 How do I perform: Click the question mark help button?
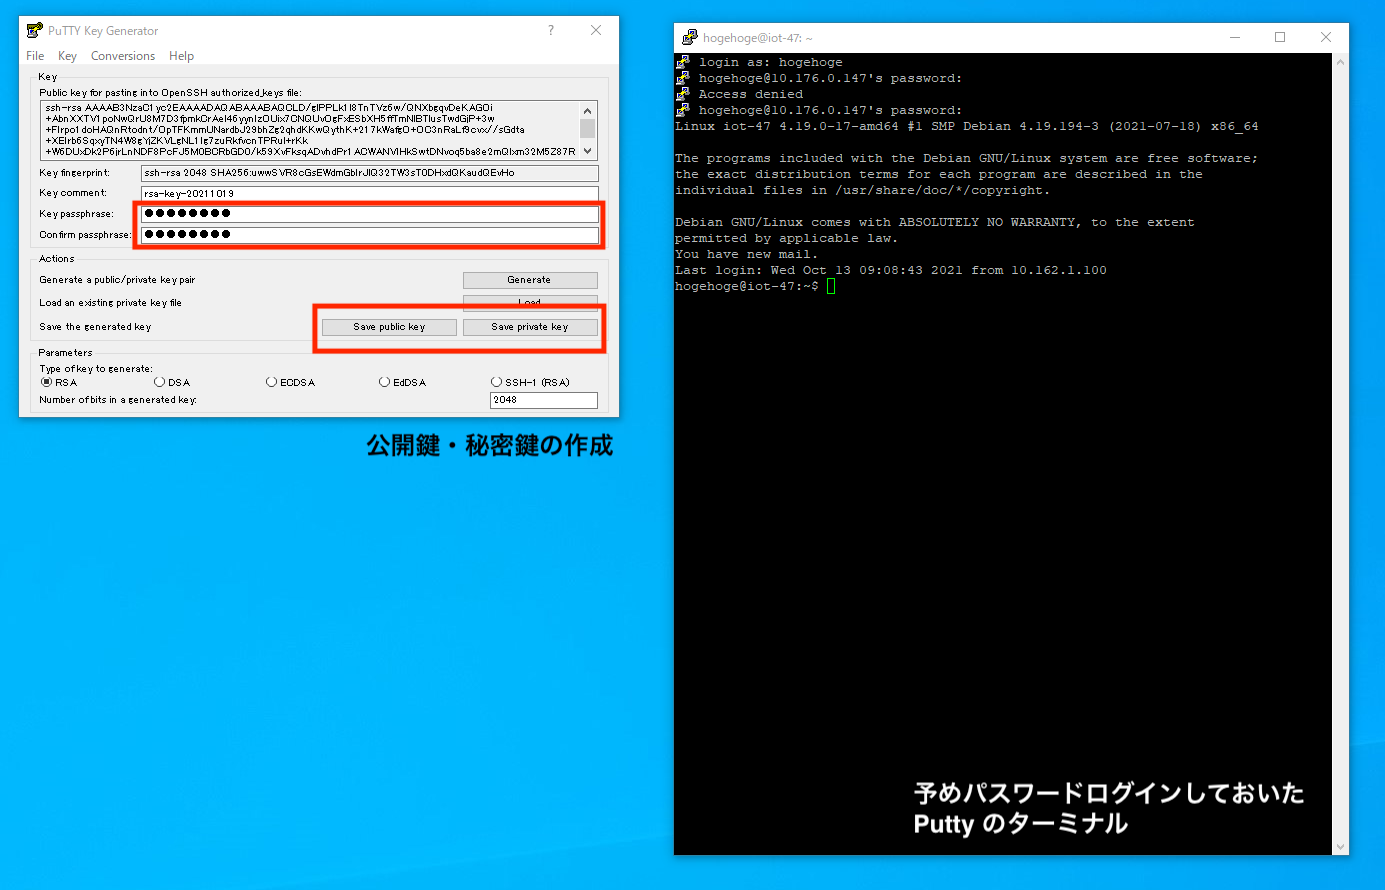tap(551, 31)
